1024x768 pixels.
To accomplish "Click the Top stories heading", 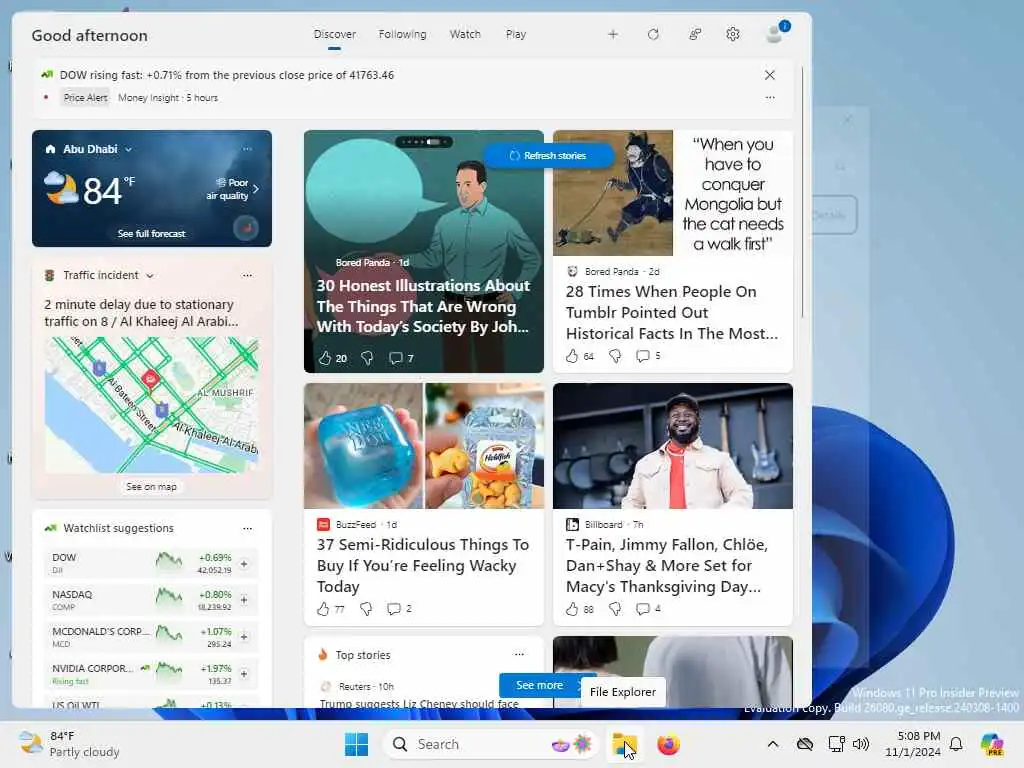I will pyautogui.click(x=363, y=655).
